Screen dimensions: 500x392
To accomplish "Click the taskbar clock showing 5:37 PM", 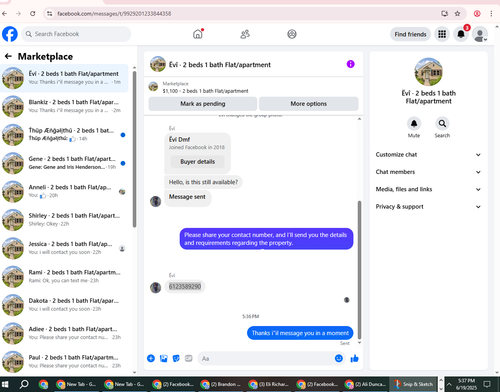I will (467, 384).
